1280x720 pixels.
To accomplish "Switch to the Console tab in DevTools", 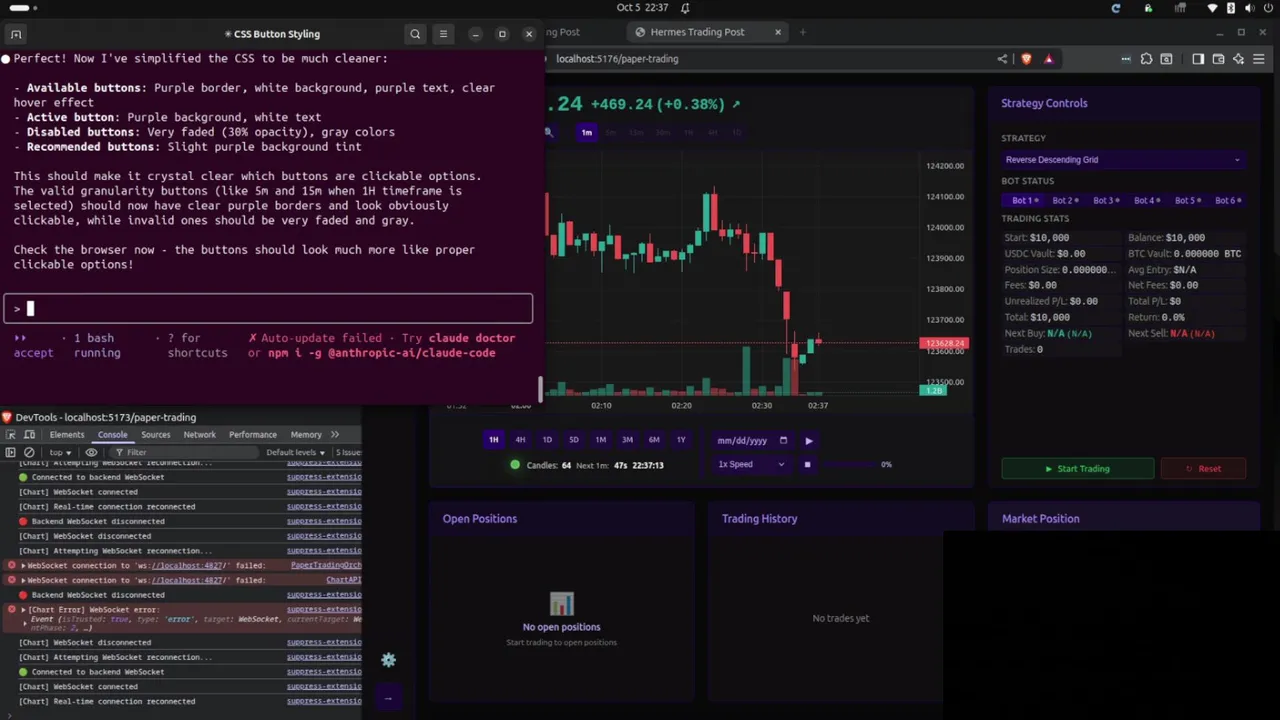I will click(112, 435).
